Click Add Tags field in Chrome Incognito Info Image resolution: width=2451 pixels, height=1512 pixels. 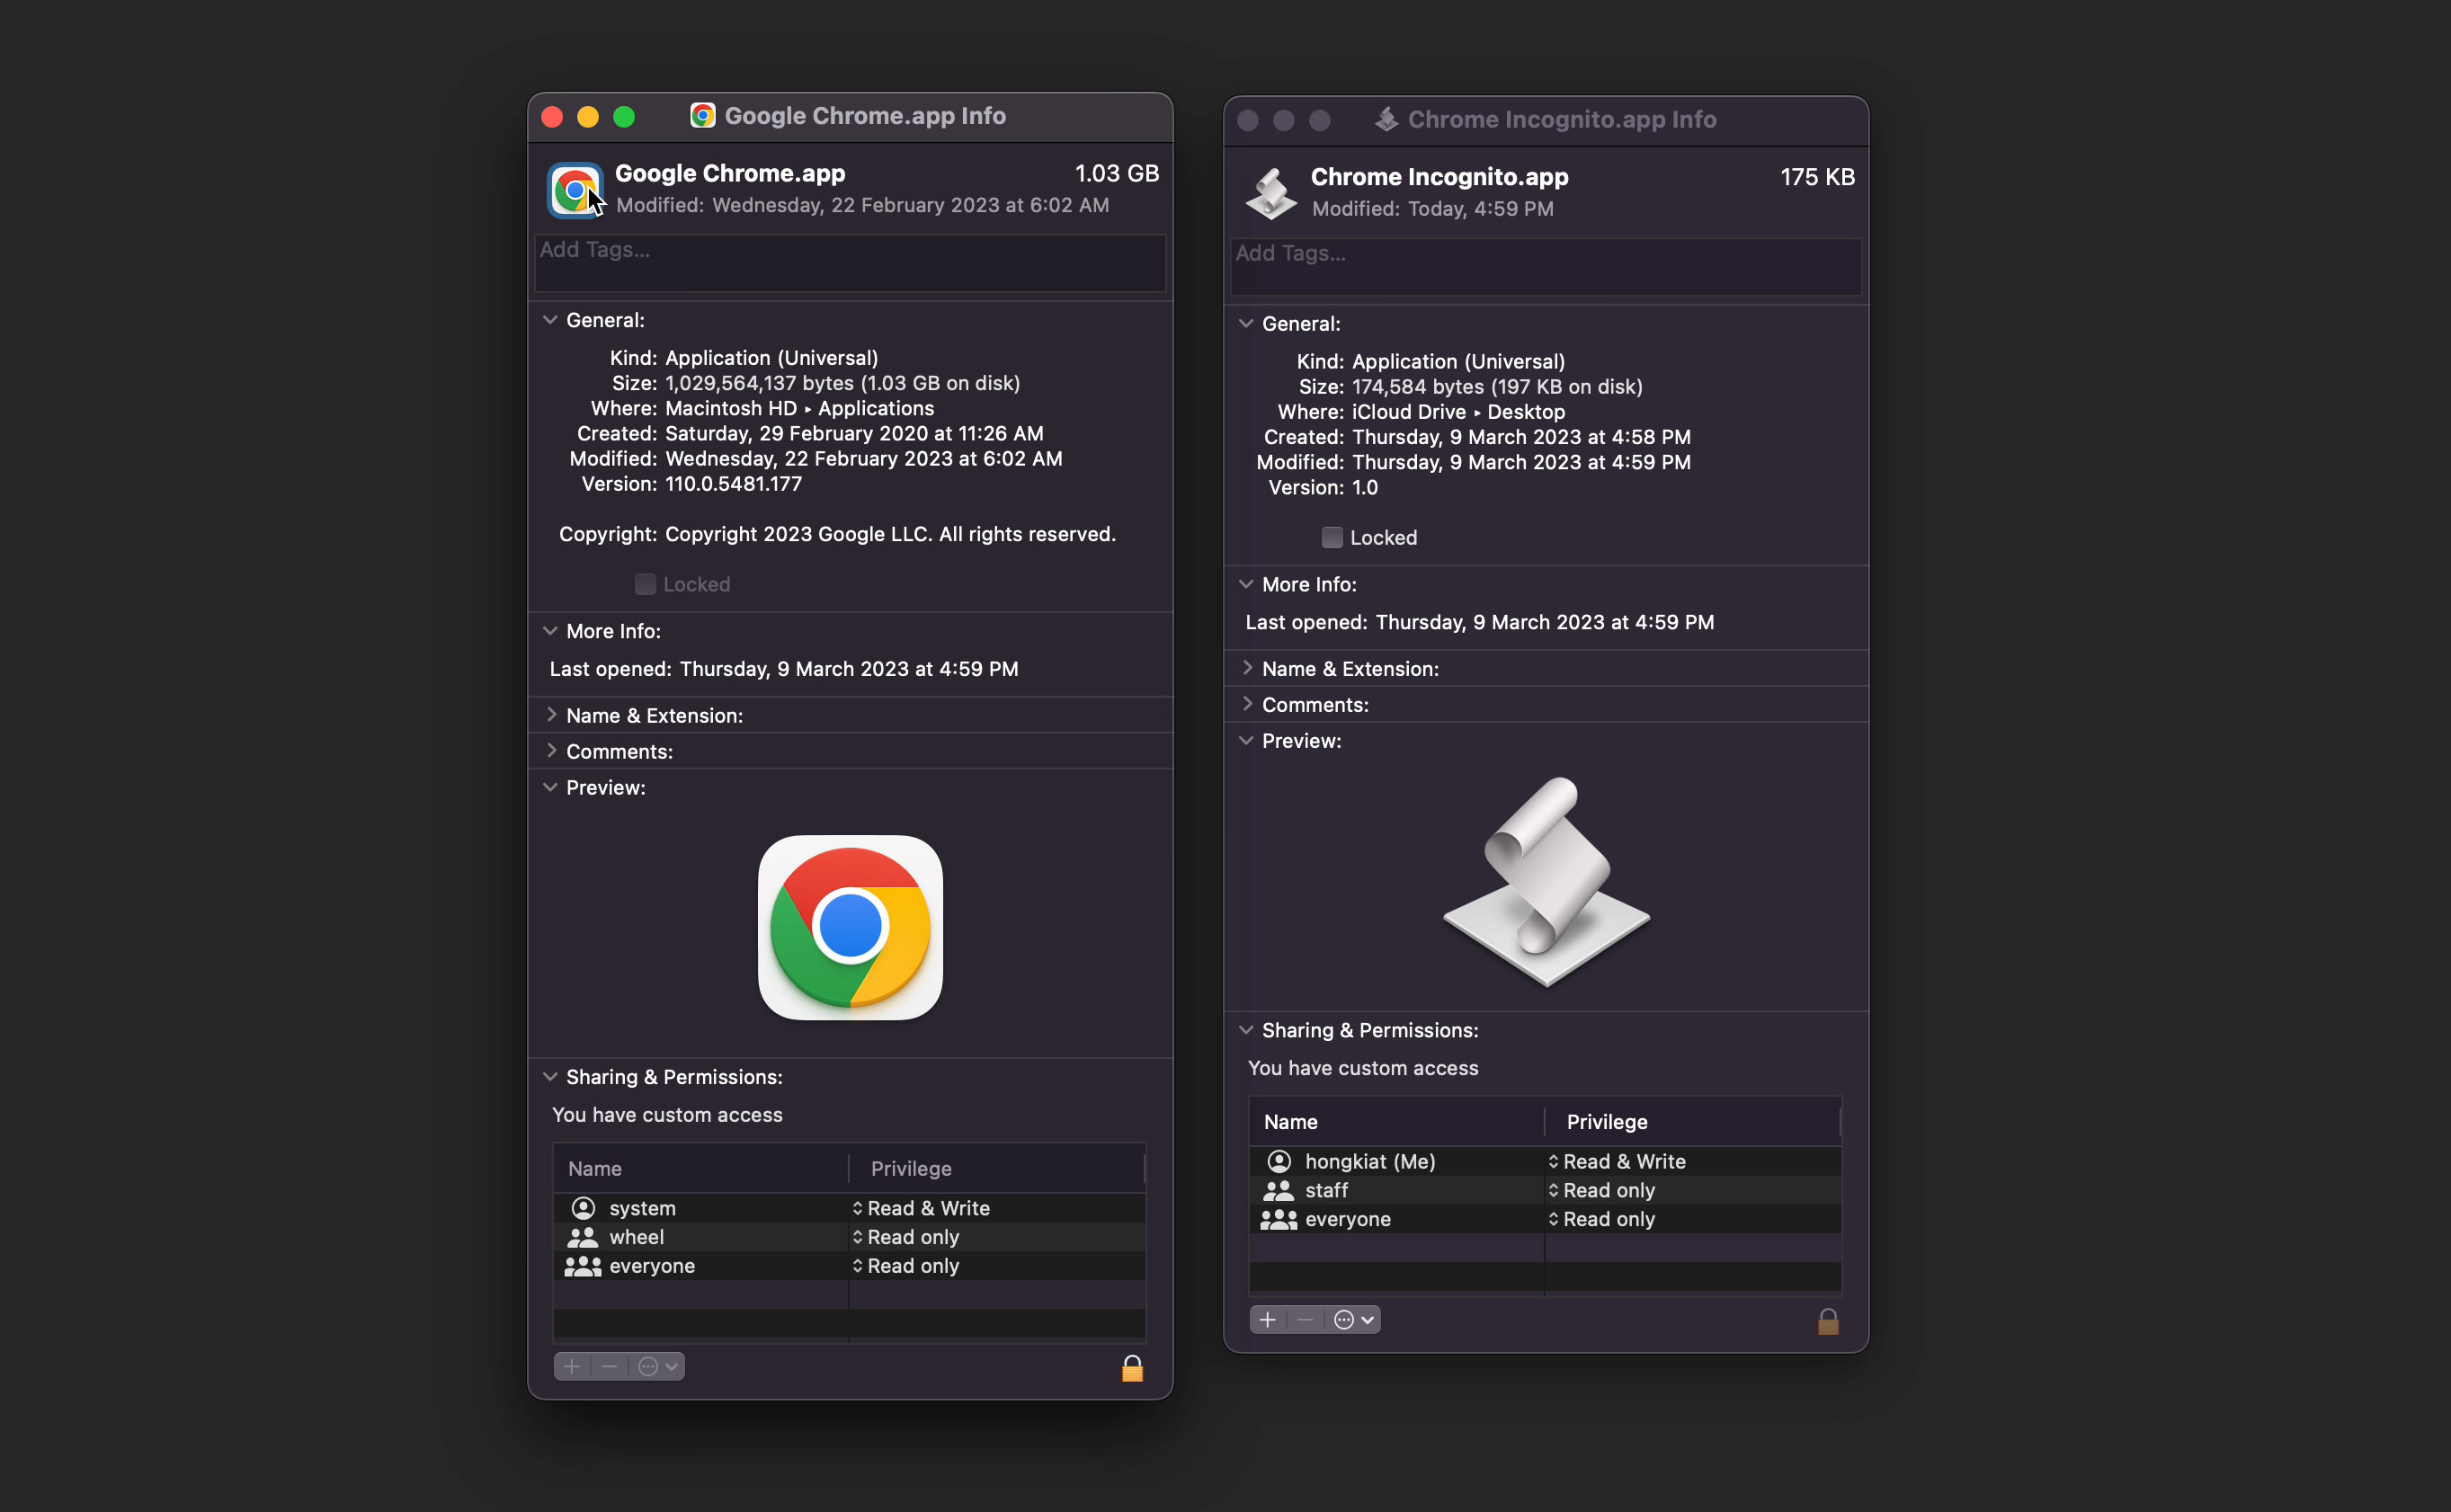coord(1546,267)
